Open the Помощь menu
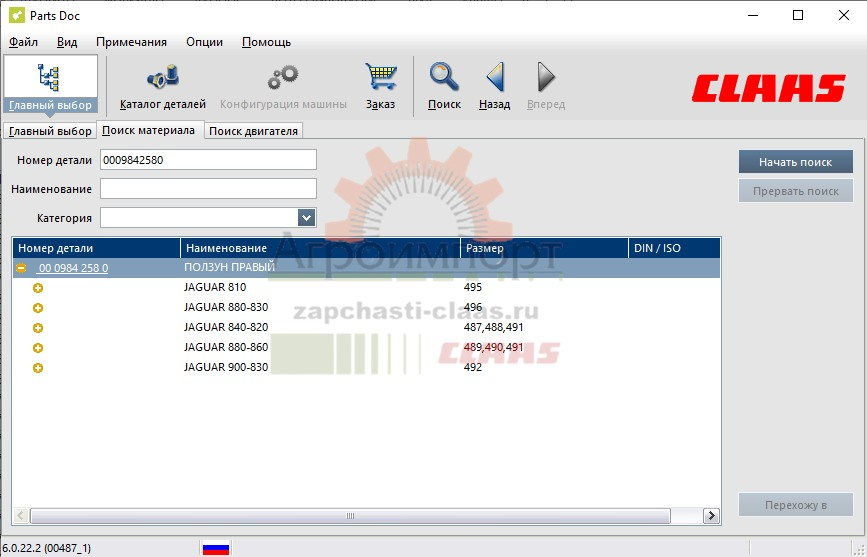Screen dimensions: 867x557 (267, 42)
